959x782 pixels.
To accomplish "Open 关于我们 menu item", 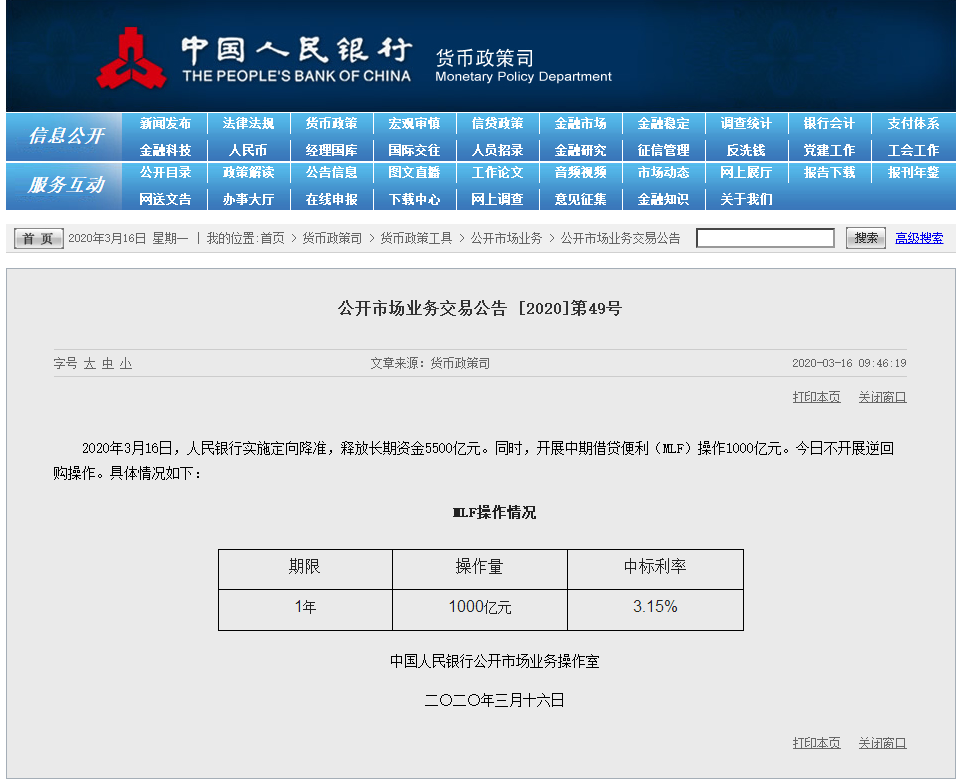I will point(745,199).
